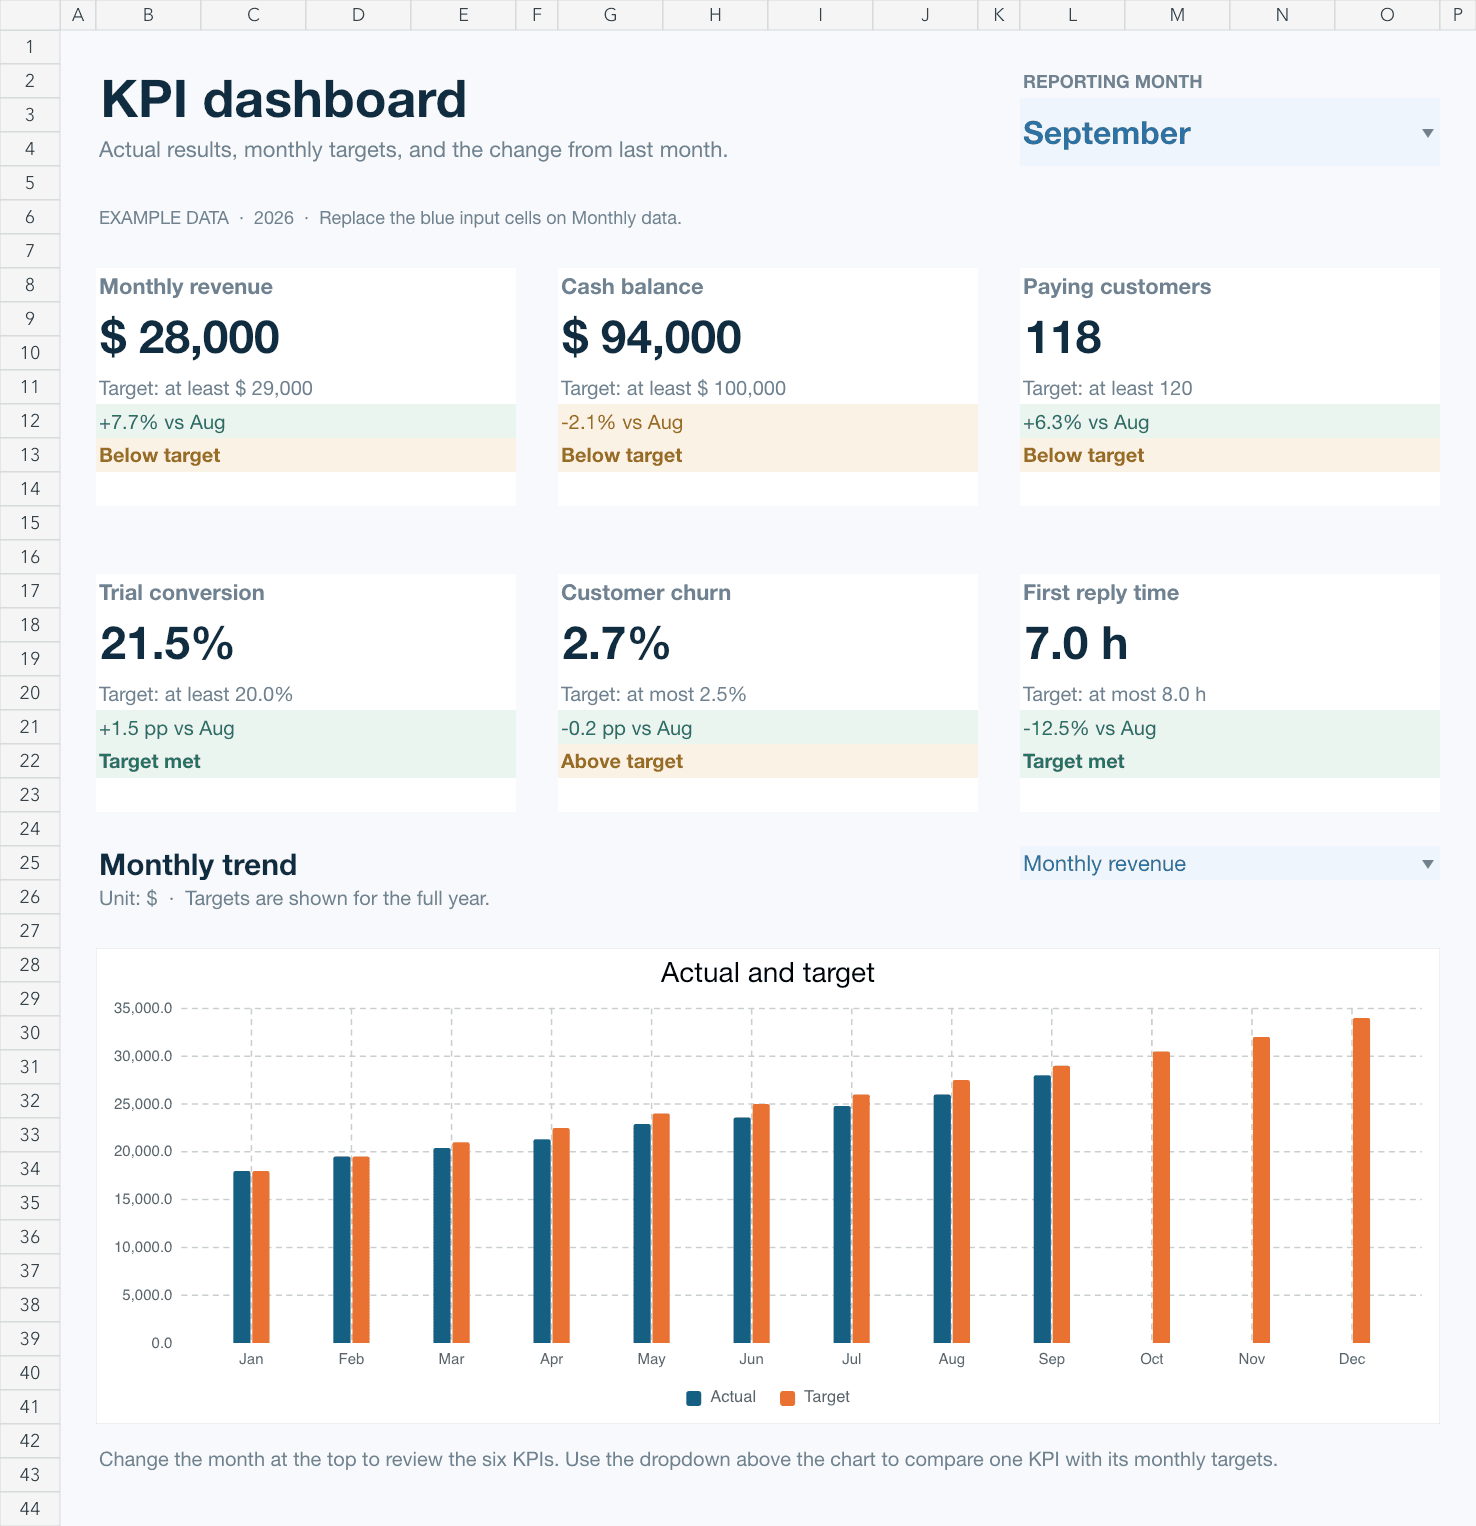Click the Aug label on chart axis
The width and height of the screenshot is (1476, 1526).
point(952,1359)
